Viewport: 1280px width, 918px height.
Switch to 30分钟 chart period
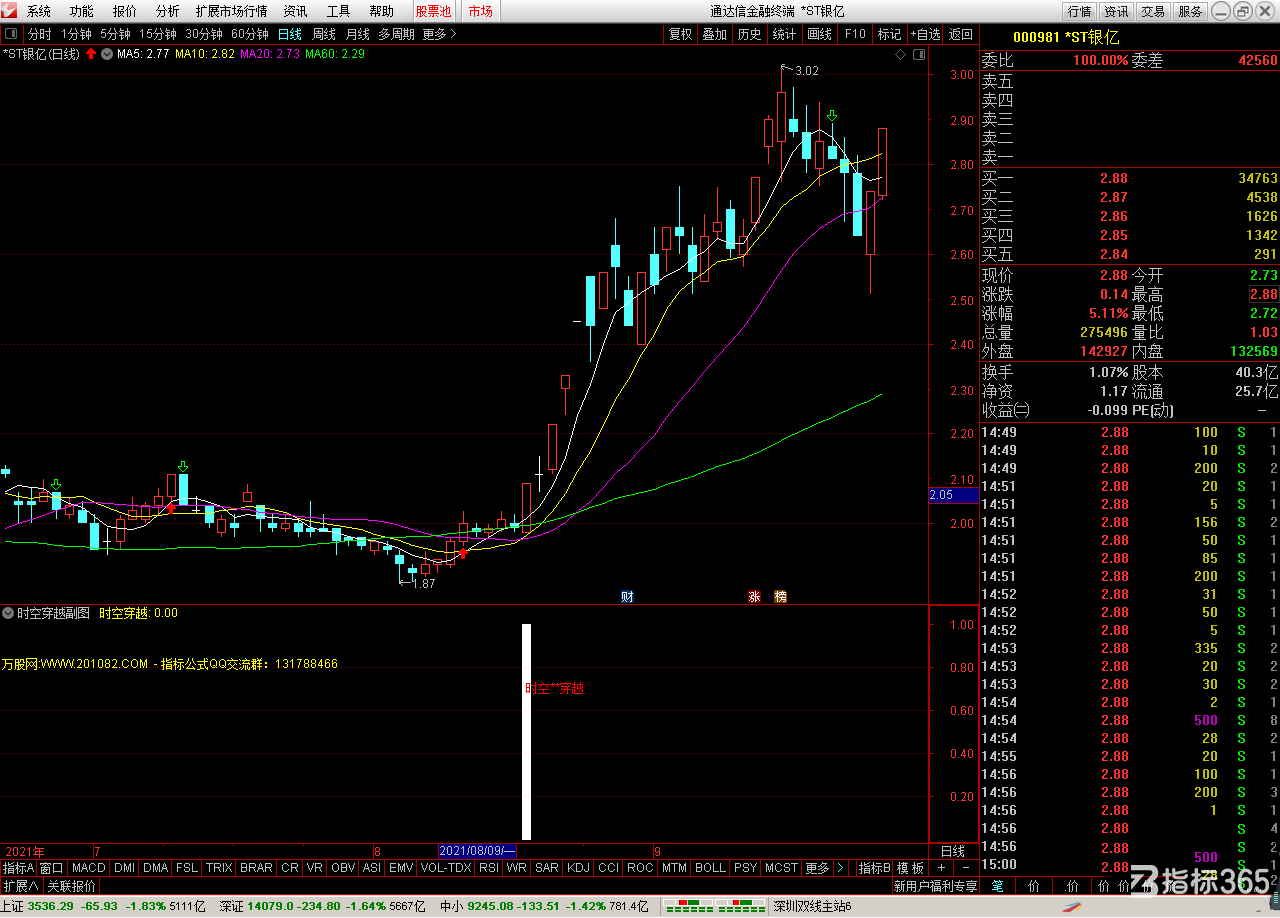204,34
